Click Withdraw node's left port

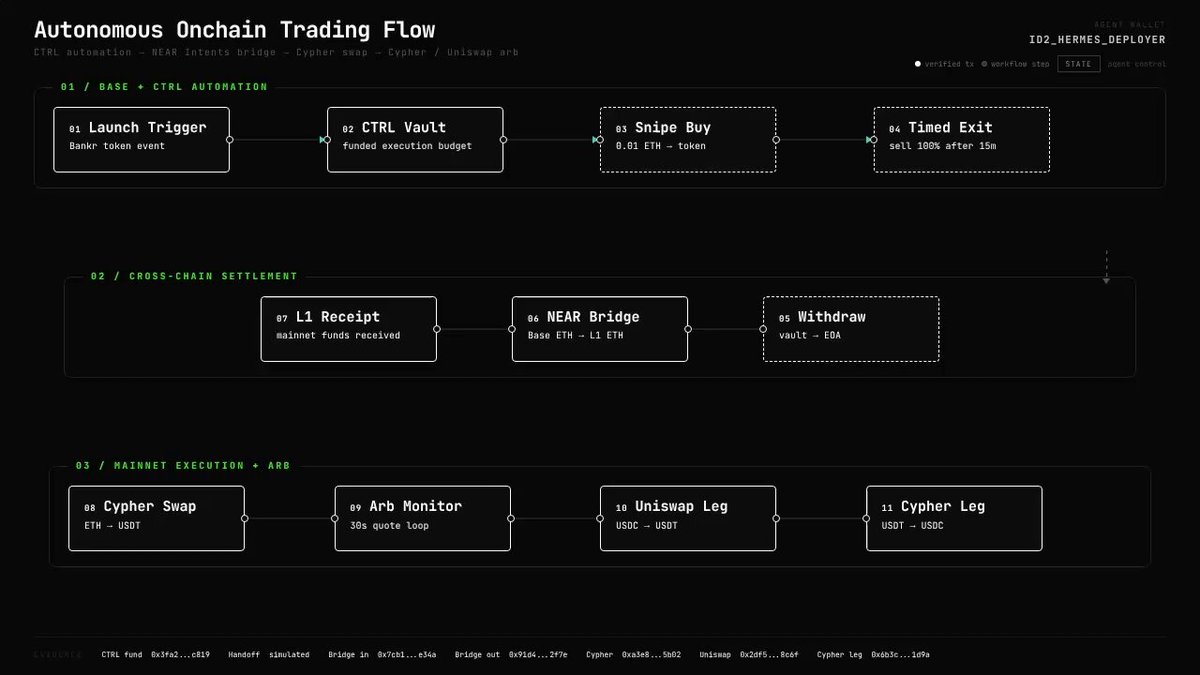[x=764, y=329]
